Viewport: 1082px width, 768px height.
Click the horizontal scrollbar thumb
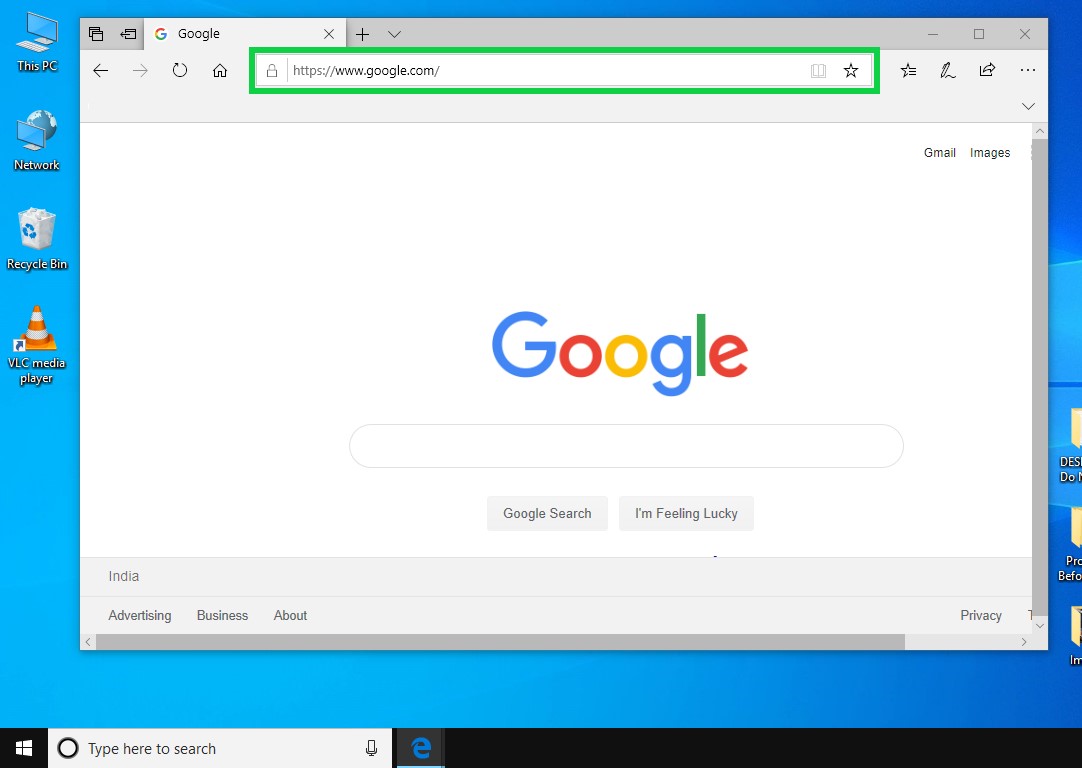pyautogui.click(x=500, y=642)
